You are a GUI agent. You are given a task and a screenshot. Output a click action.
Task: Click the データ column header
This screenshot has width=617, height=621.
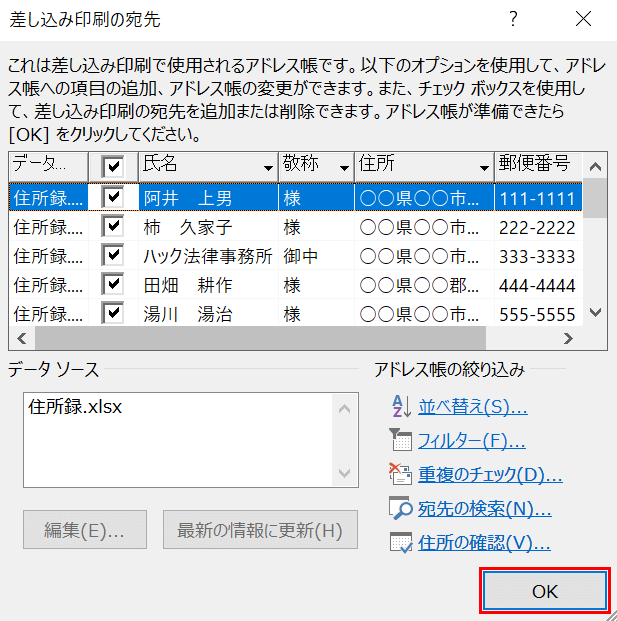click(48, 166)
